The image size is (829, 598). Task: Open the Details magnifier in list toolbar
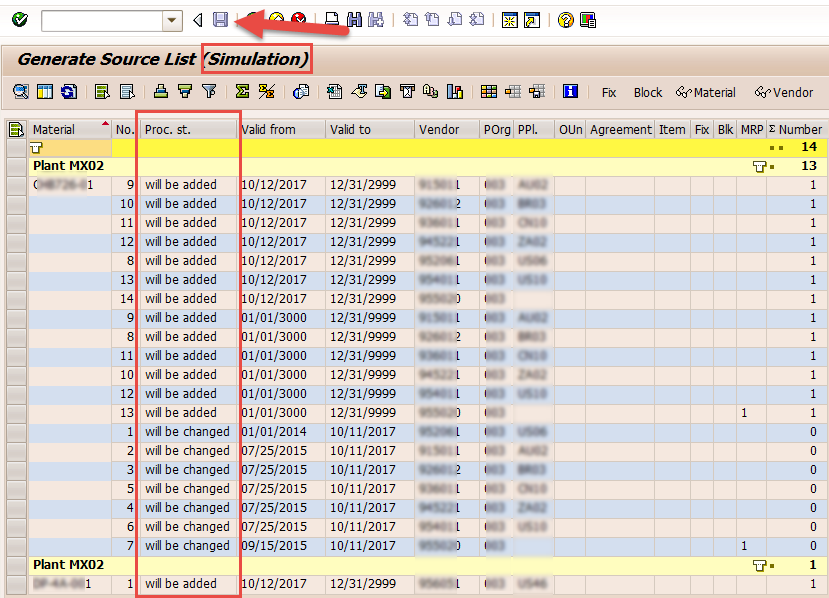[21, 92]
